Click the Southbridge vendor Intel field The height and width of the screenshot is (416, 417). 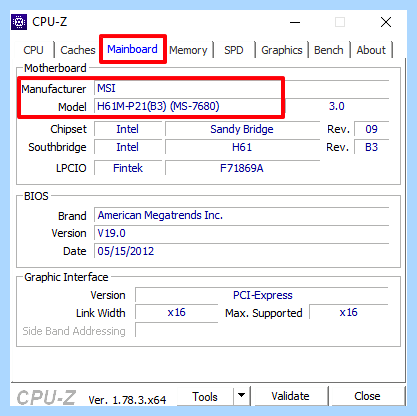pos(128,147)
